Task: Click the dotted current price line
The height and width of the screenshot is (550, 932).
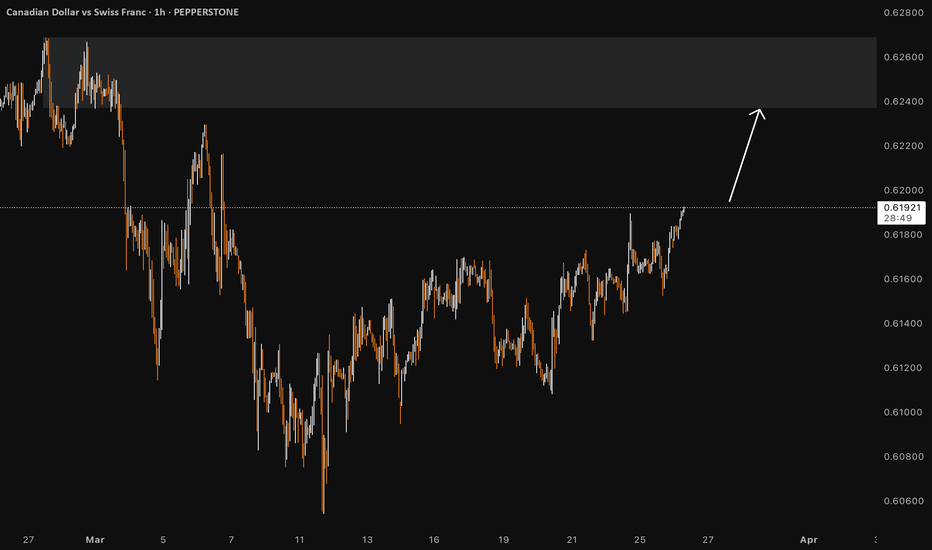Action: 438,208
